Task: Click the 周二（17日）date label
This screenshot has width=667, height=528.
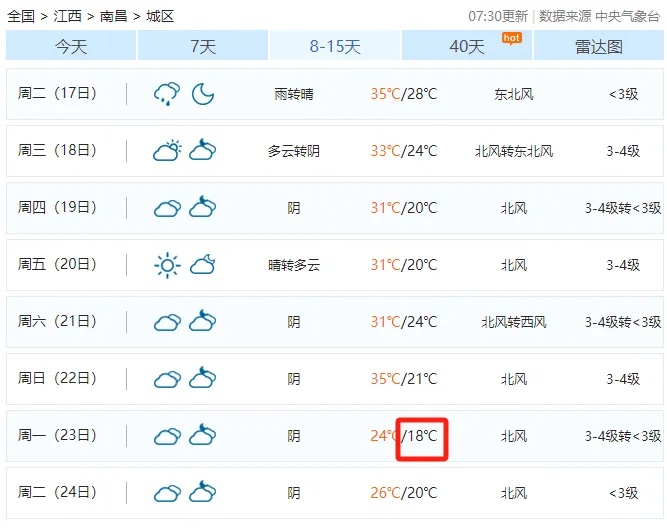Action: 57,93
